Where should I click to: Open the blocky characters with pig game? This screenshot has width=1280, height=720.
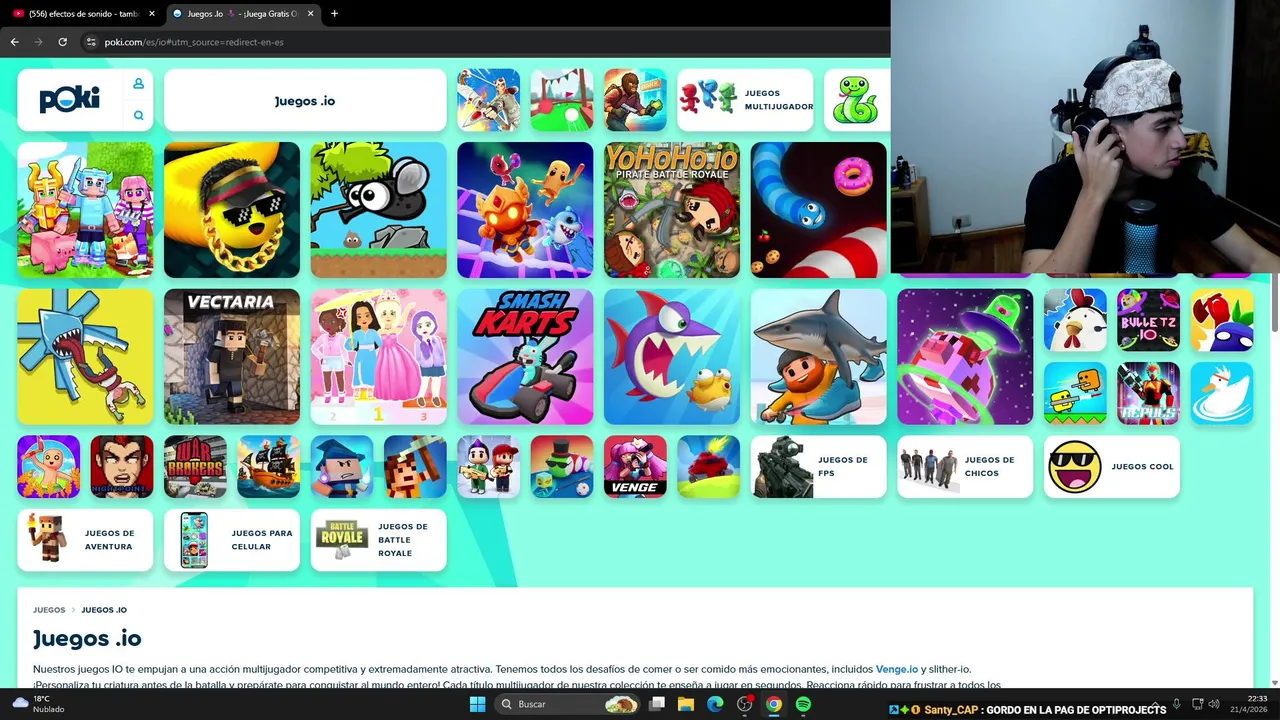pos(85,210)
